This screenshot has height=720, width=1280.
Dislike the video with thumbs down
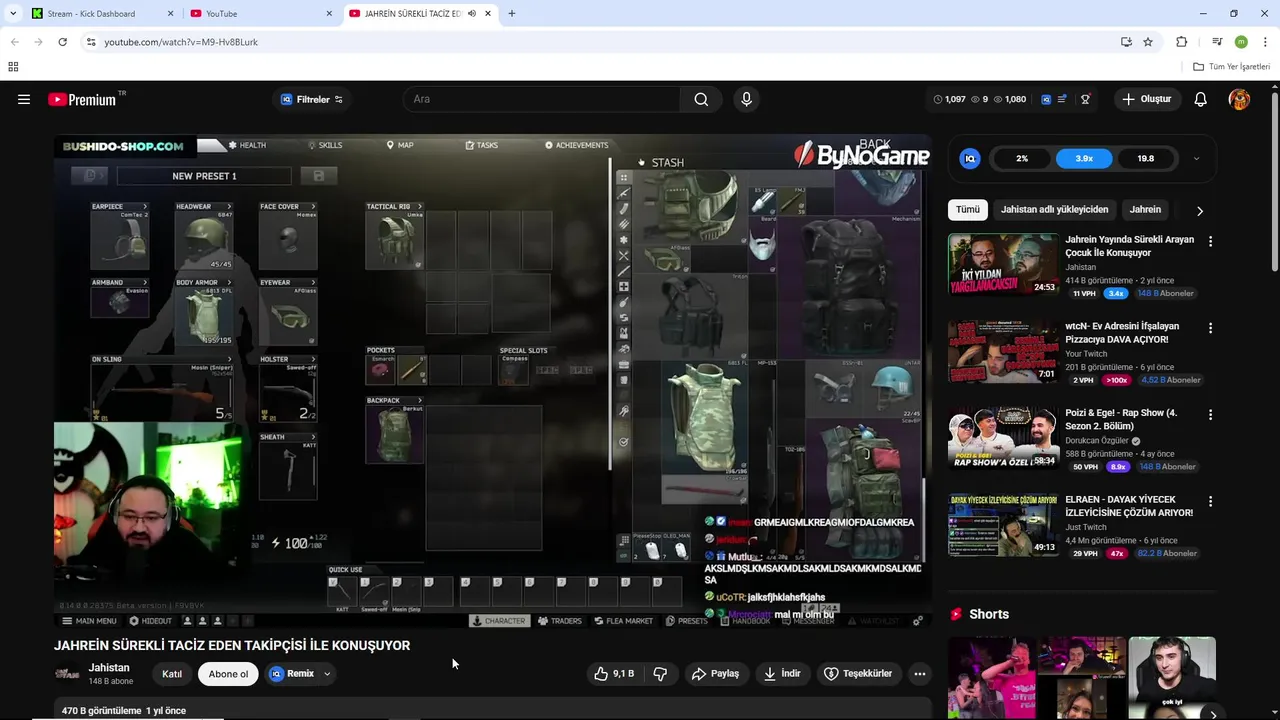(661, 674)
